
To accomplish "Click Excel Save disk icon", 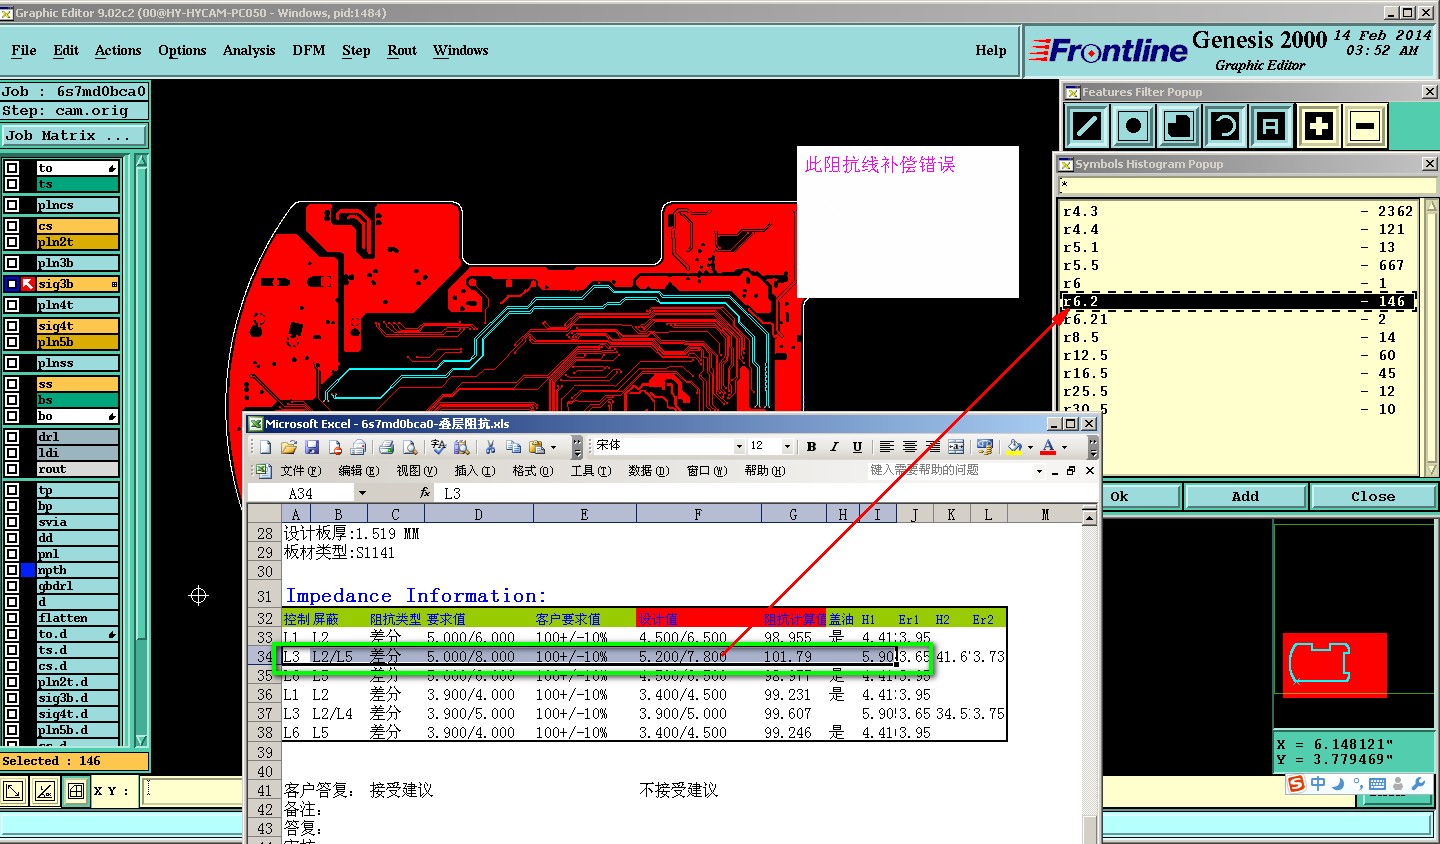I will (312, 447).
